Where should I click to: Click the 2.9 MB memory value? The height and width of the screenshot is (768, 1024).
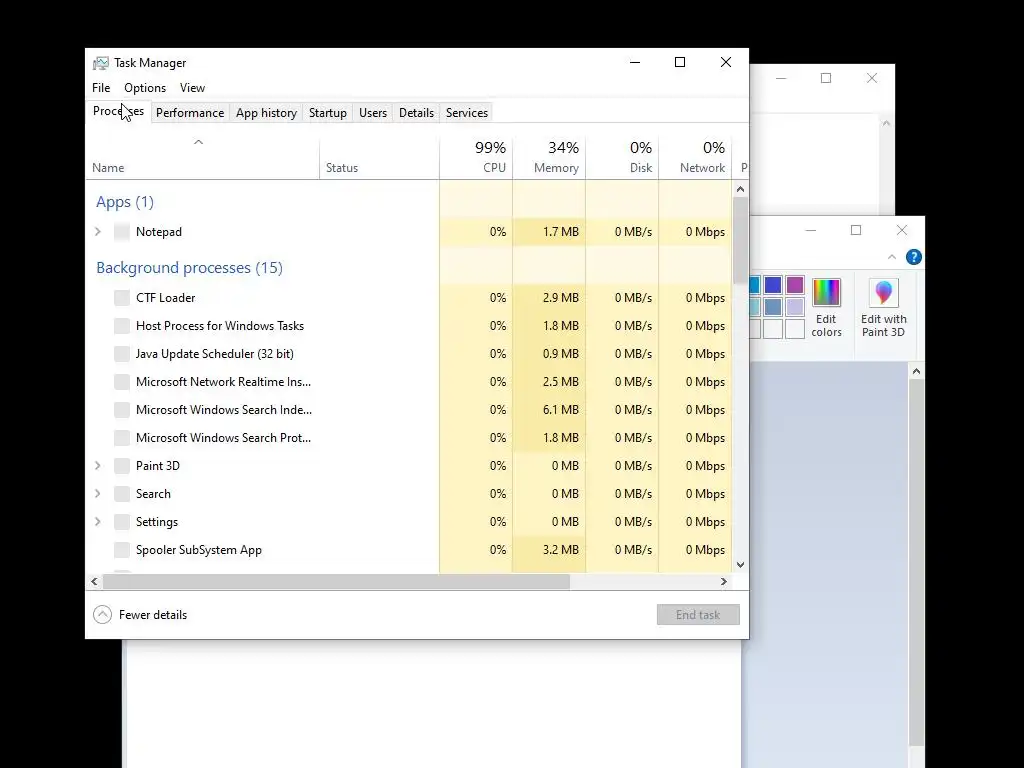(560, 297)
